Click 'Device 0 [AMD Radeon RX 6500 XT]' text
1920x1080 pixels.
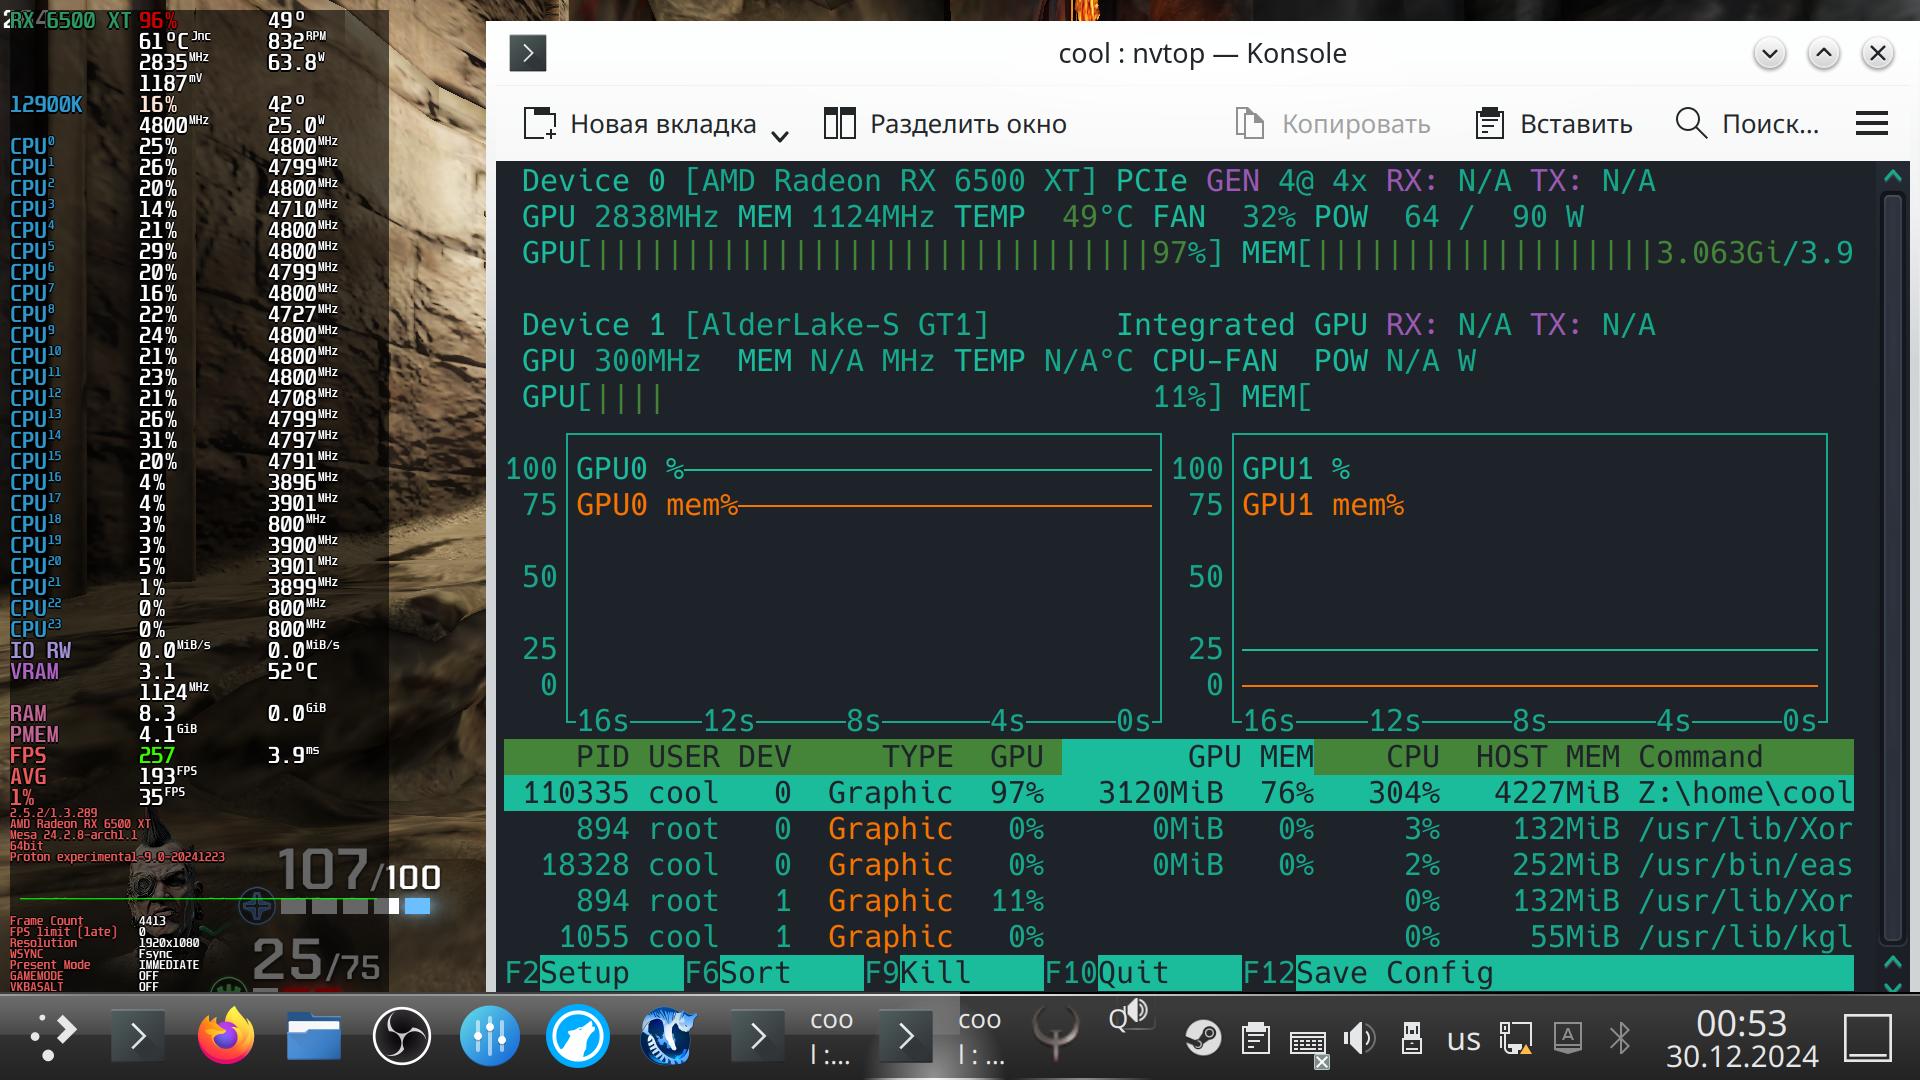(x=809, y=181)
